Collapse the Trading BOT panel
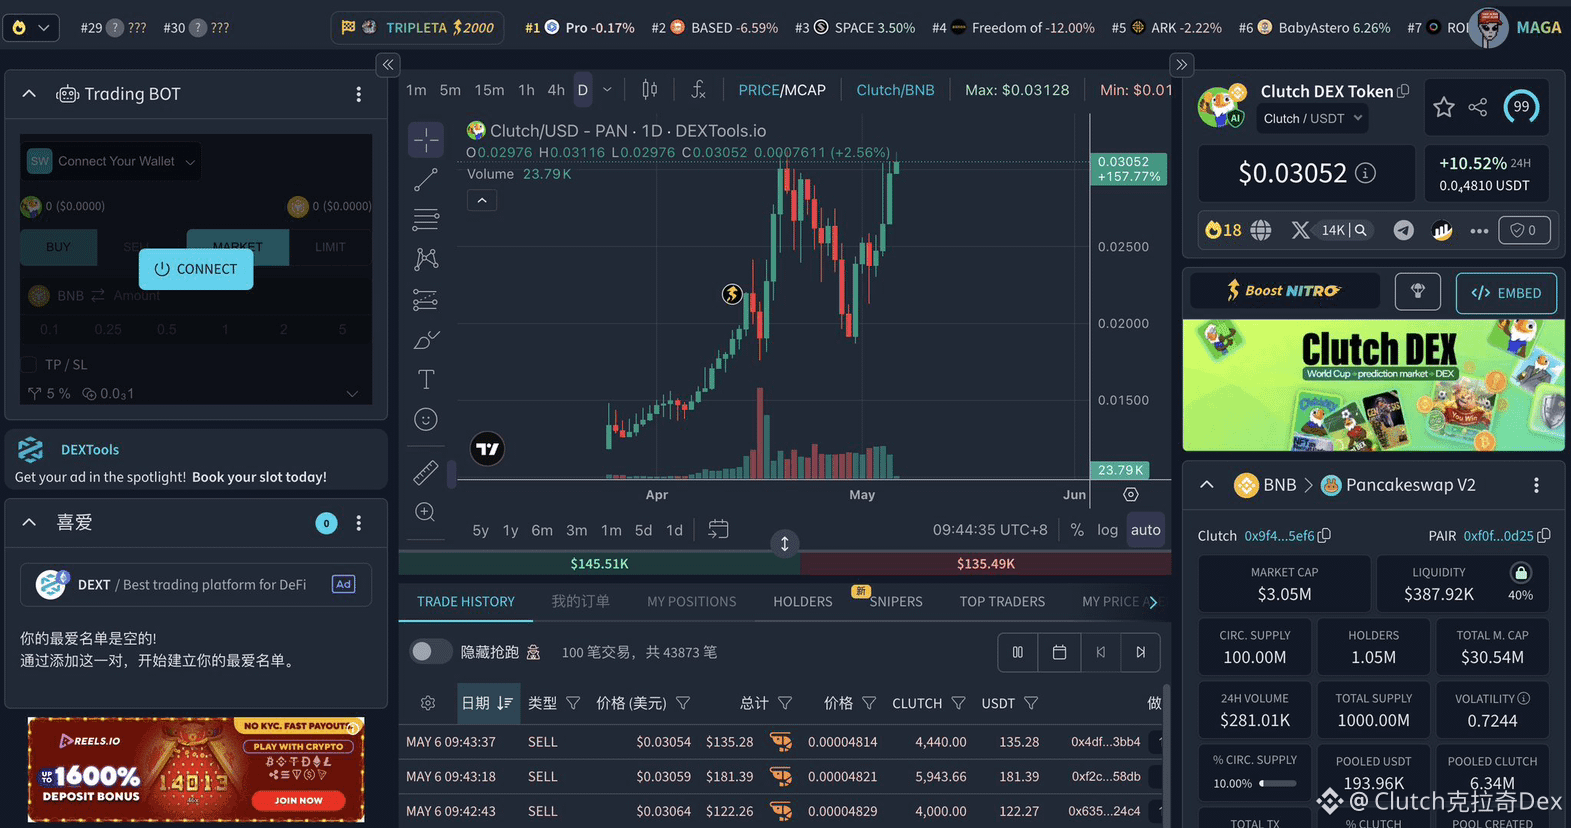This screenshot has width=1571, height=828. click(29, 94)
